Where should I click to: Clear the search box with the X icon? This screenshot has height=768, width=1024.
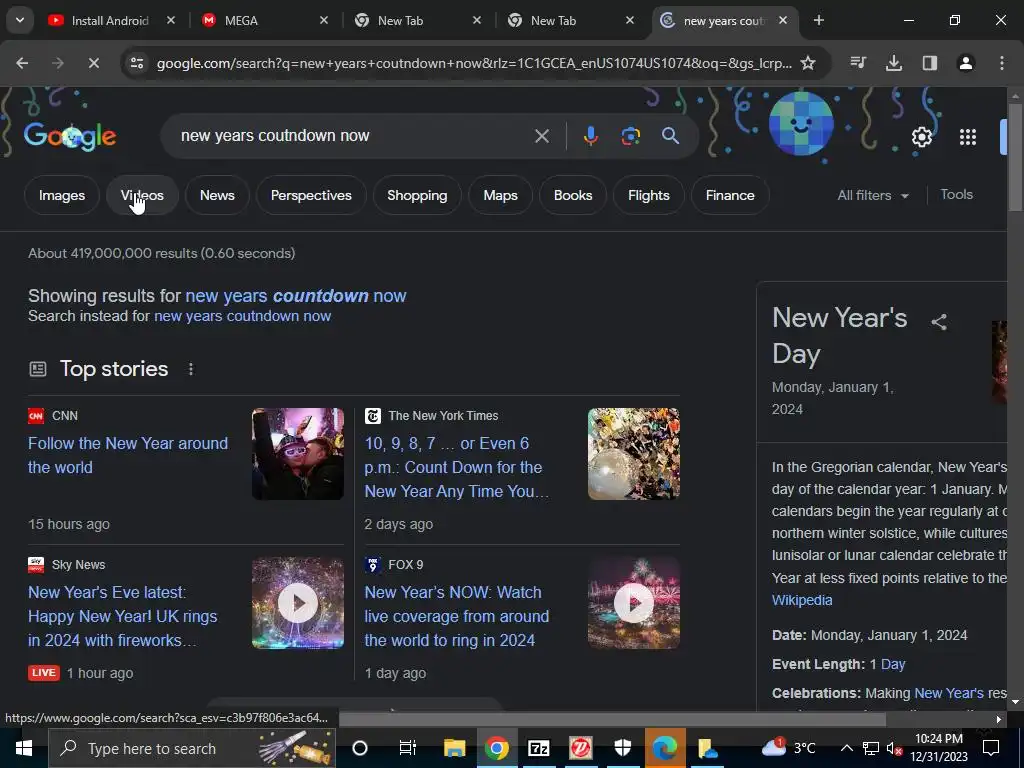click(x=541, y=136)
